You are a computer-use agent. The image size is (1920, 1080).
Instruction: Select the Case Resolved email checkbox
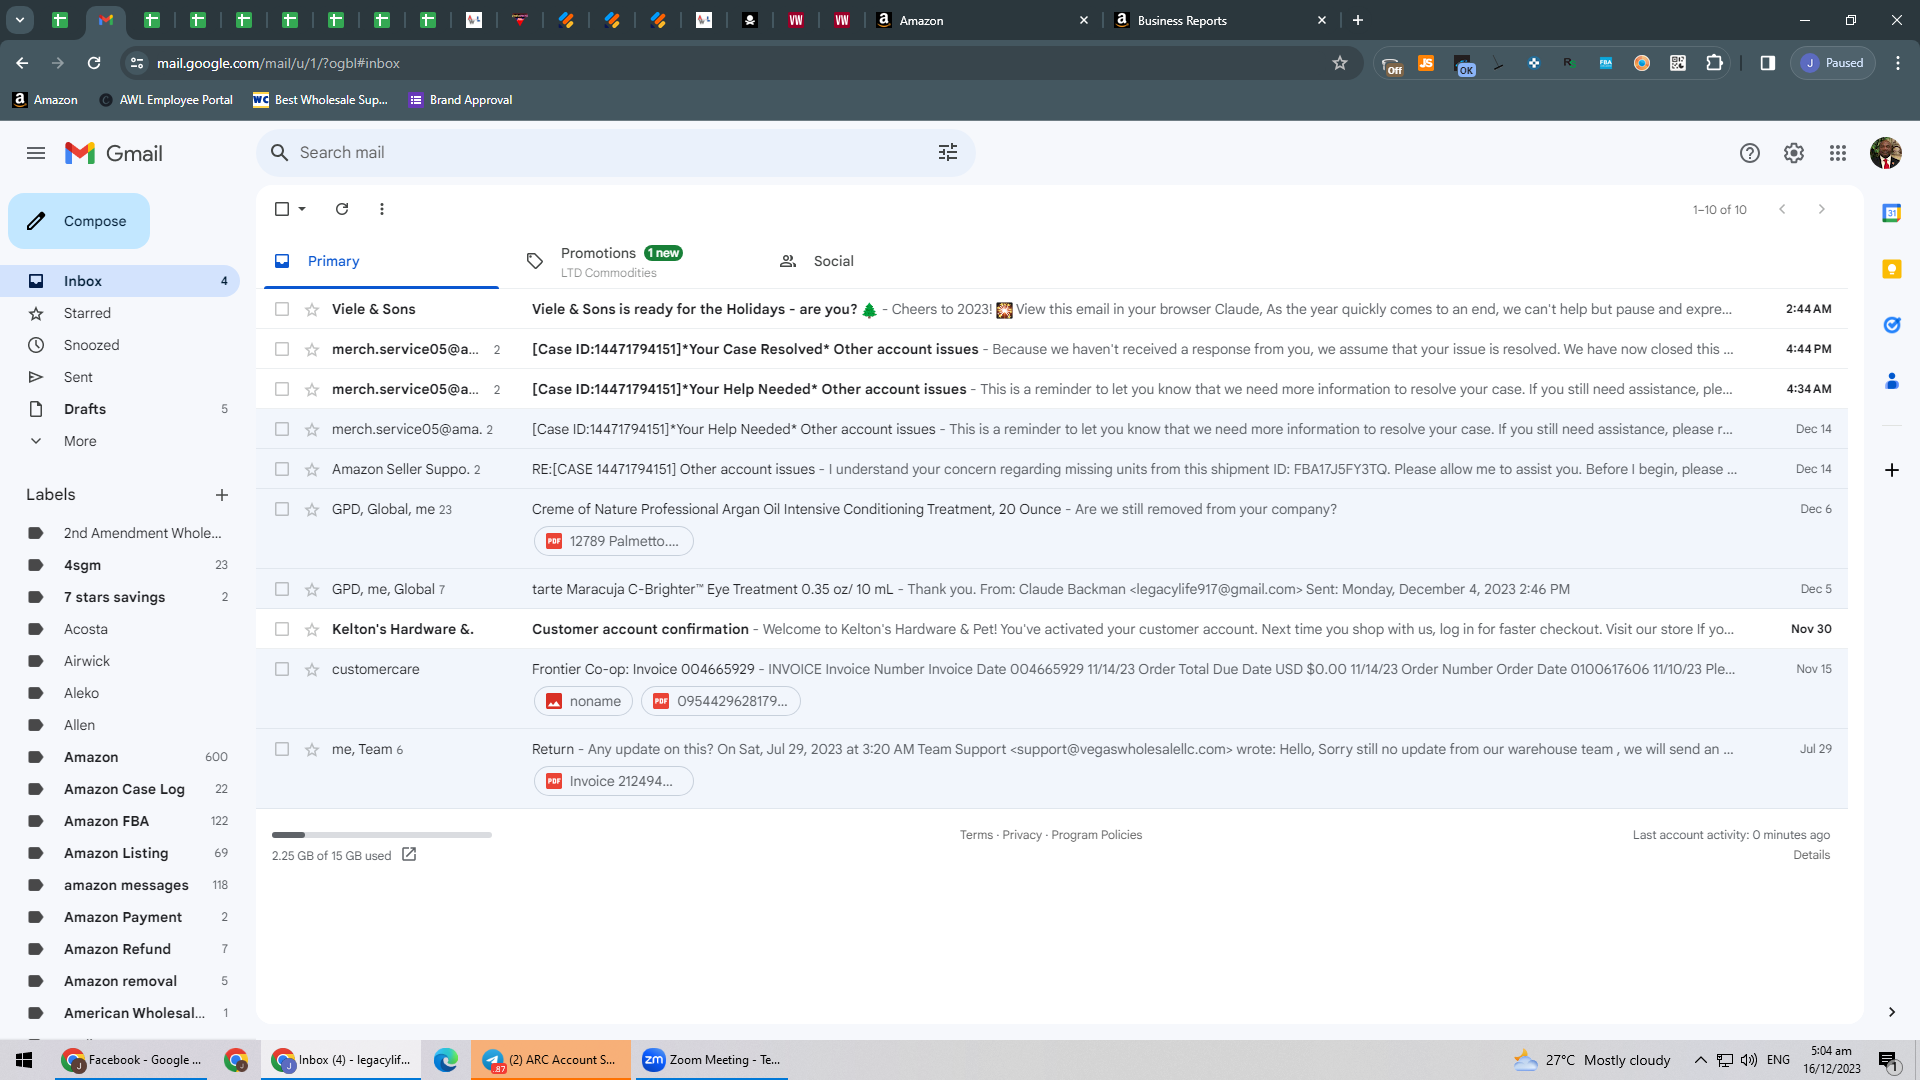(x=282, y=349)
